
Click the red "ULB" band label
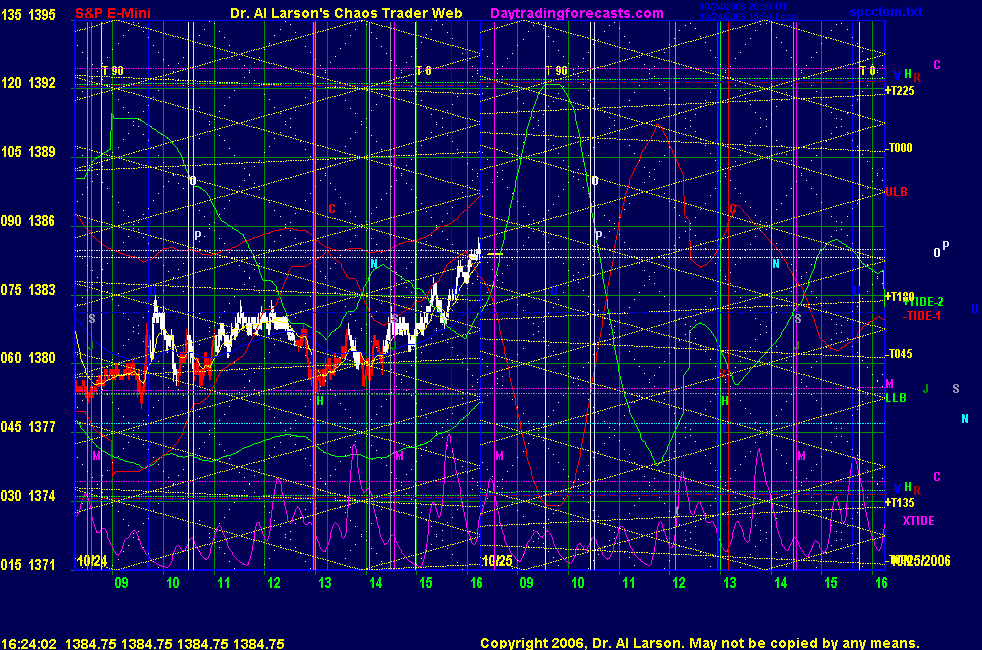[896, 192]
